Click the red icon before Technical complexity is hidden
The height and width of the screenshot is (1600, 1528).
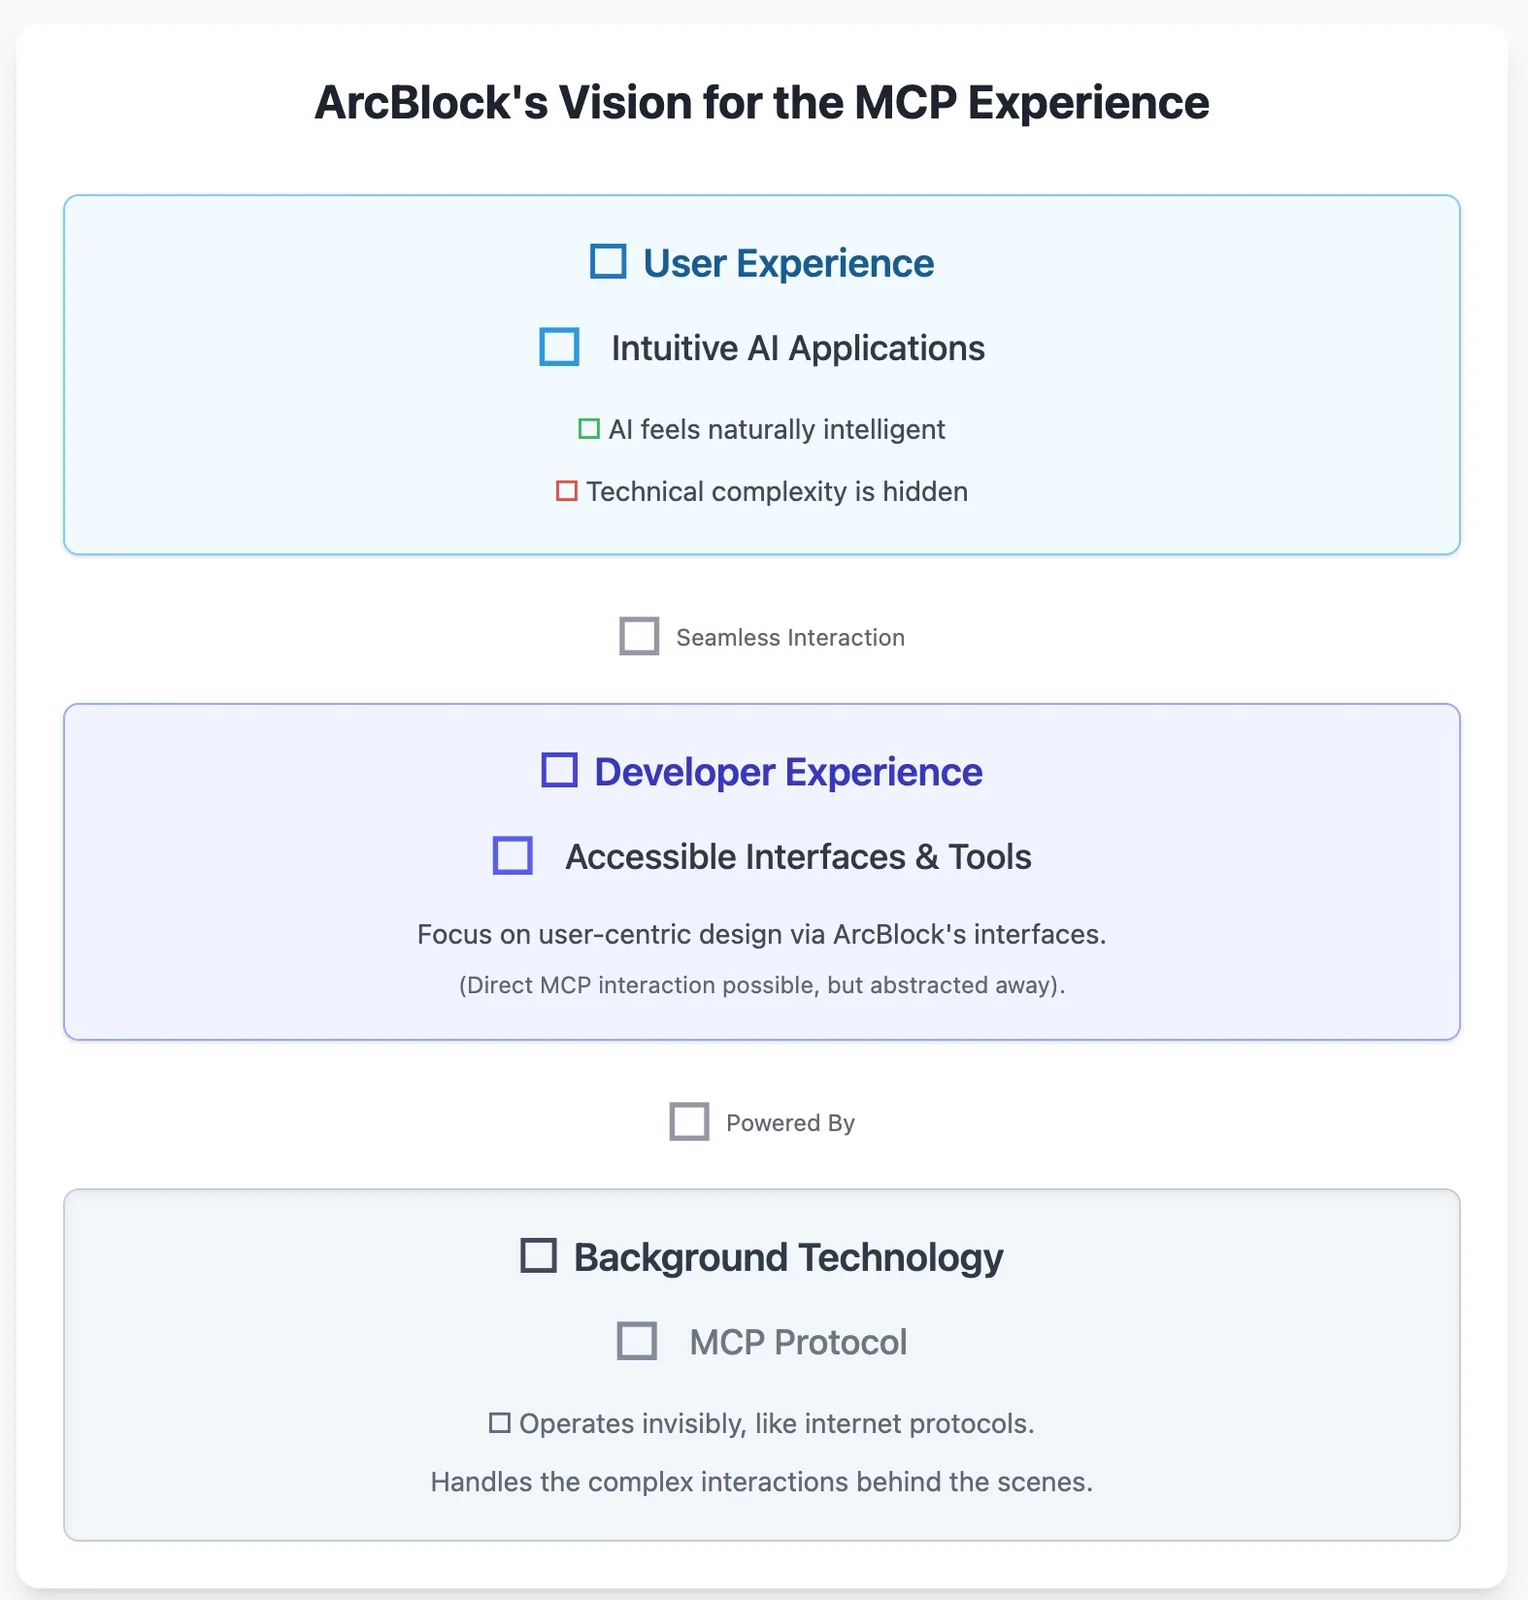pos(567,491)
